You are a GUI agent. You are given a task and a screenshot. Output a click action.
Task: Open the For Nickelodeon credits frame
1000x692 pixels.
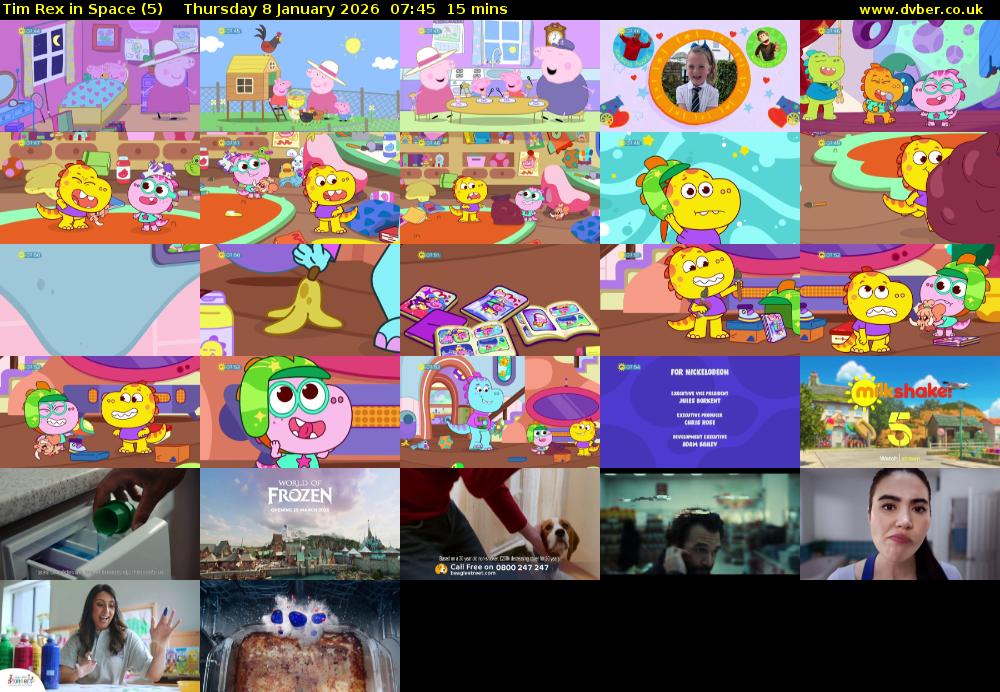point(699,412)
